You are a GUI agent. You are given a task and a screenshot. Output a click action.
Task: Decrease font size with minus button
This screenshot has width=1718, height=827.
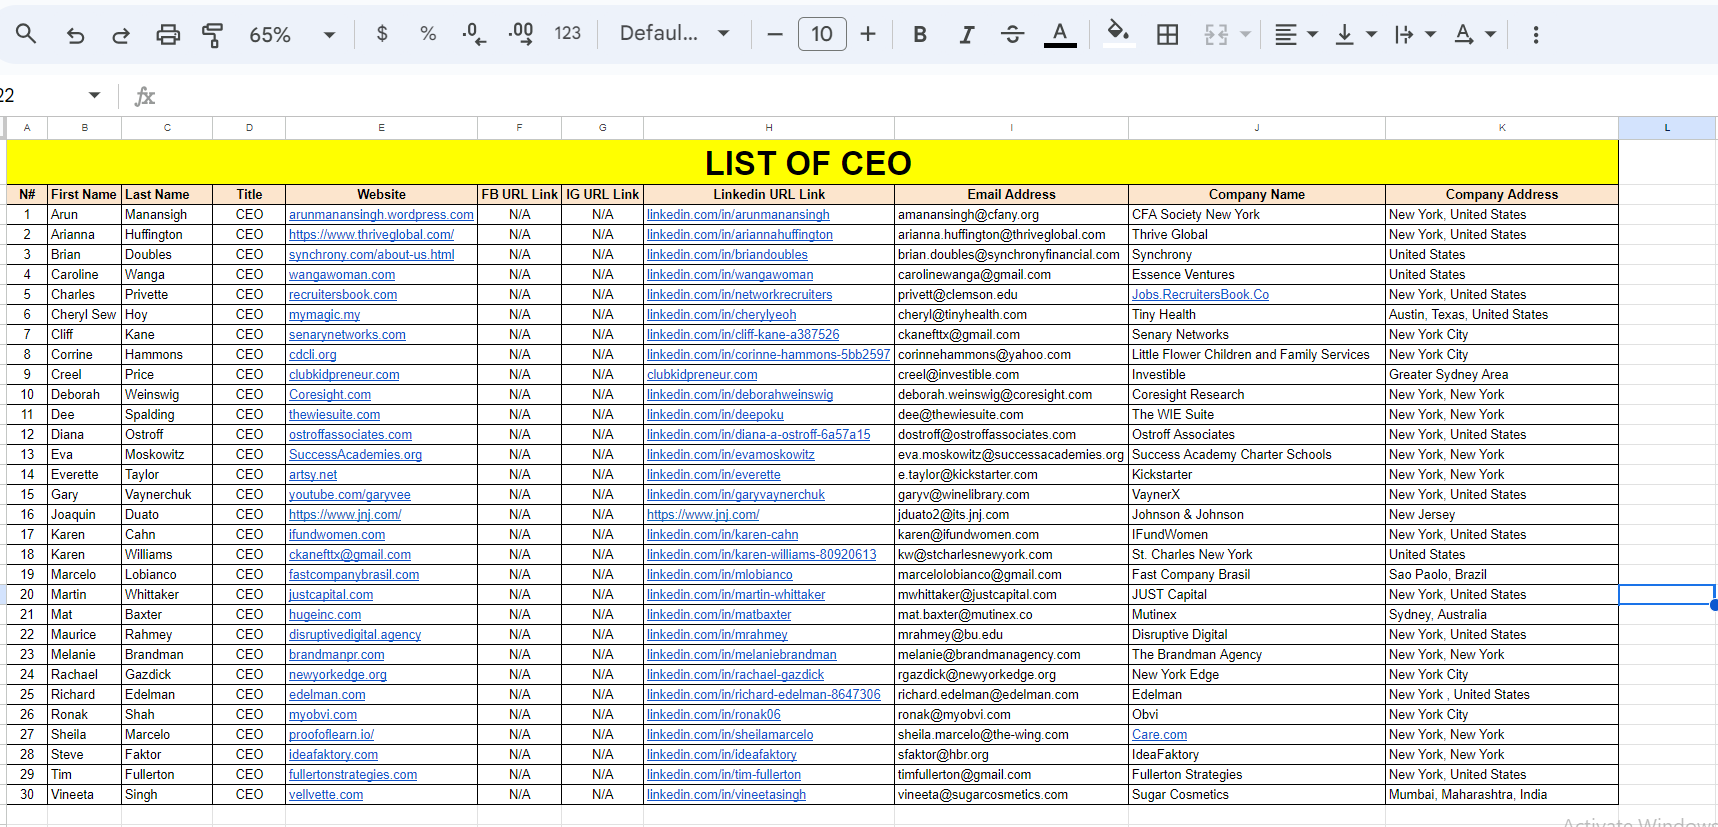click(775, 34)
